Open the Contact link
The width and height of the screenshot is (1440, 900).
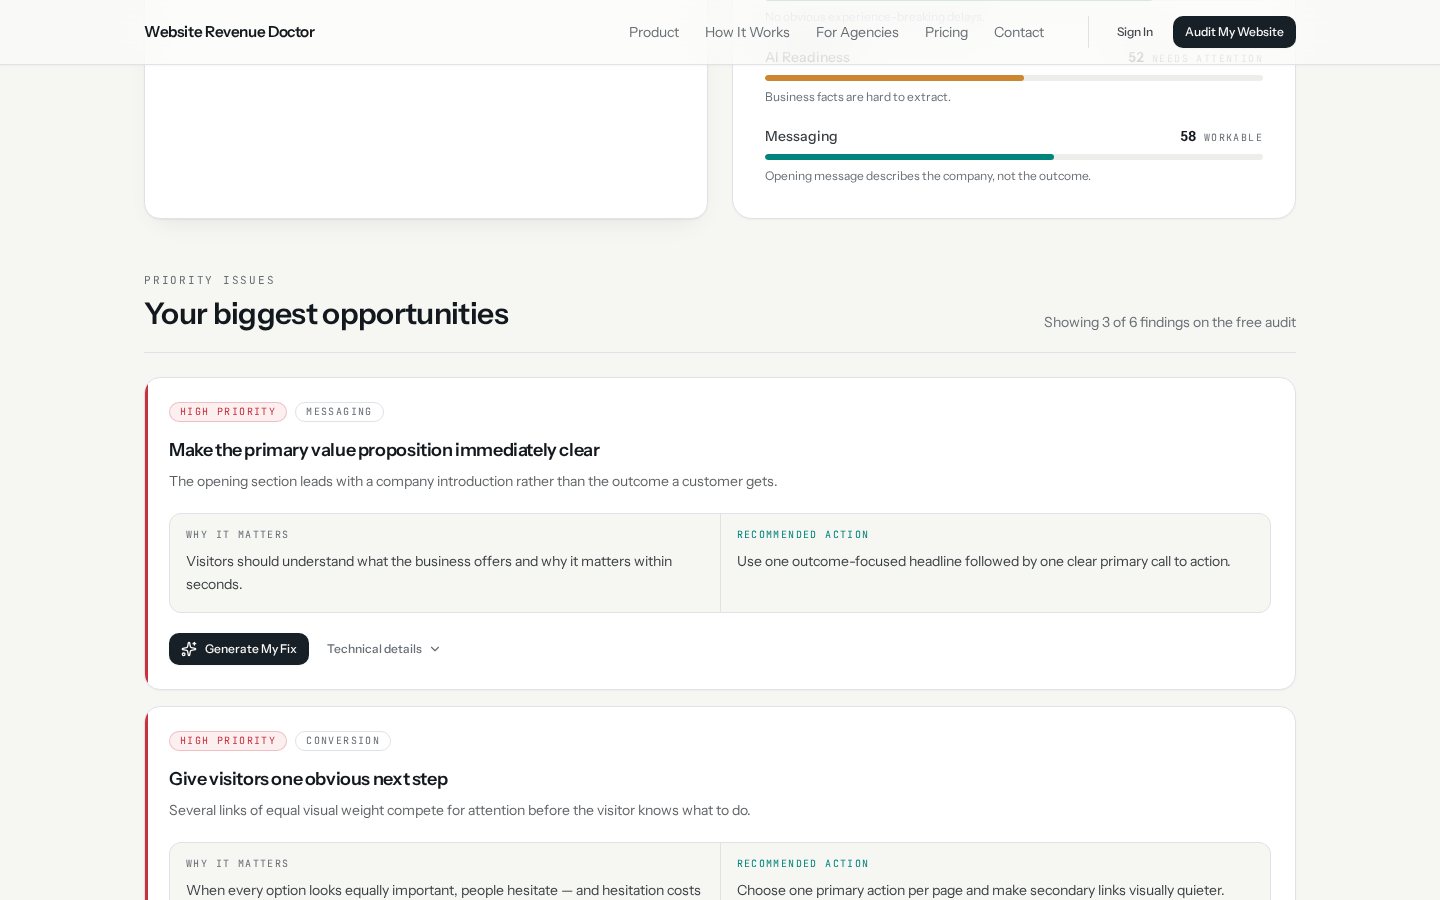click(x=1019, y=32)
